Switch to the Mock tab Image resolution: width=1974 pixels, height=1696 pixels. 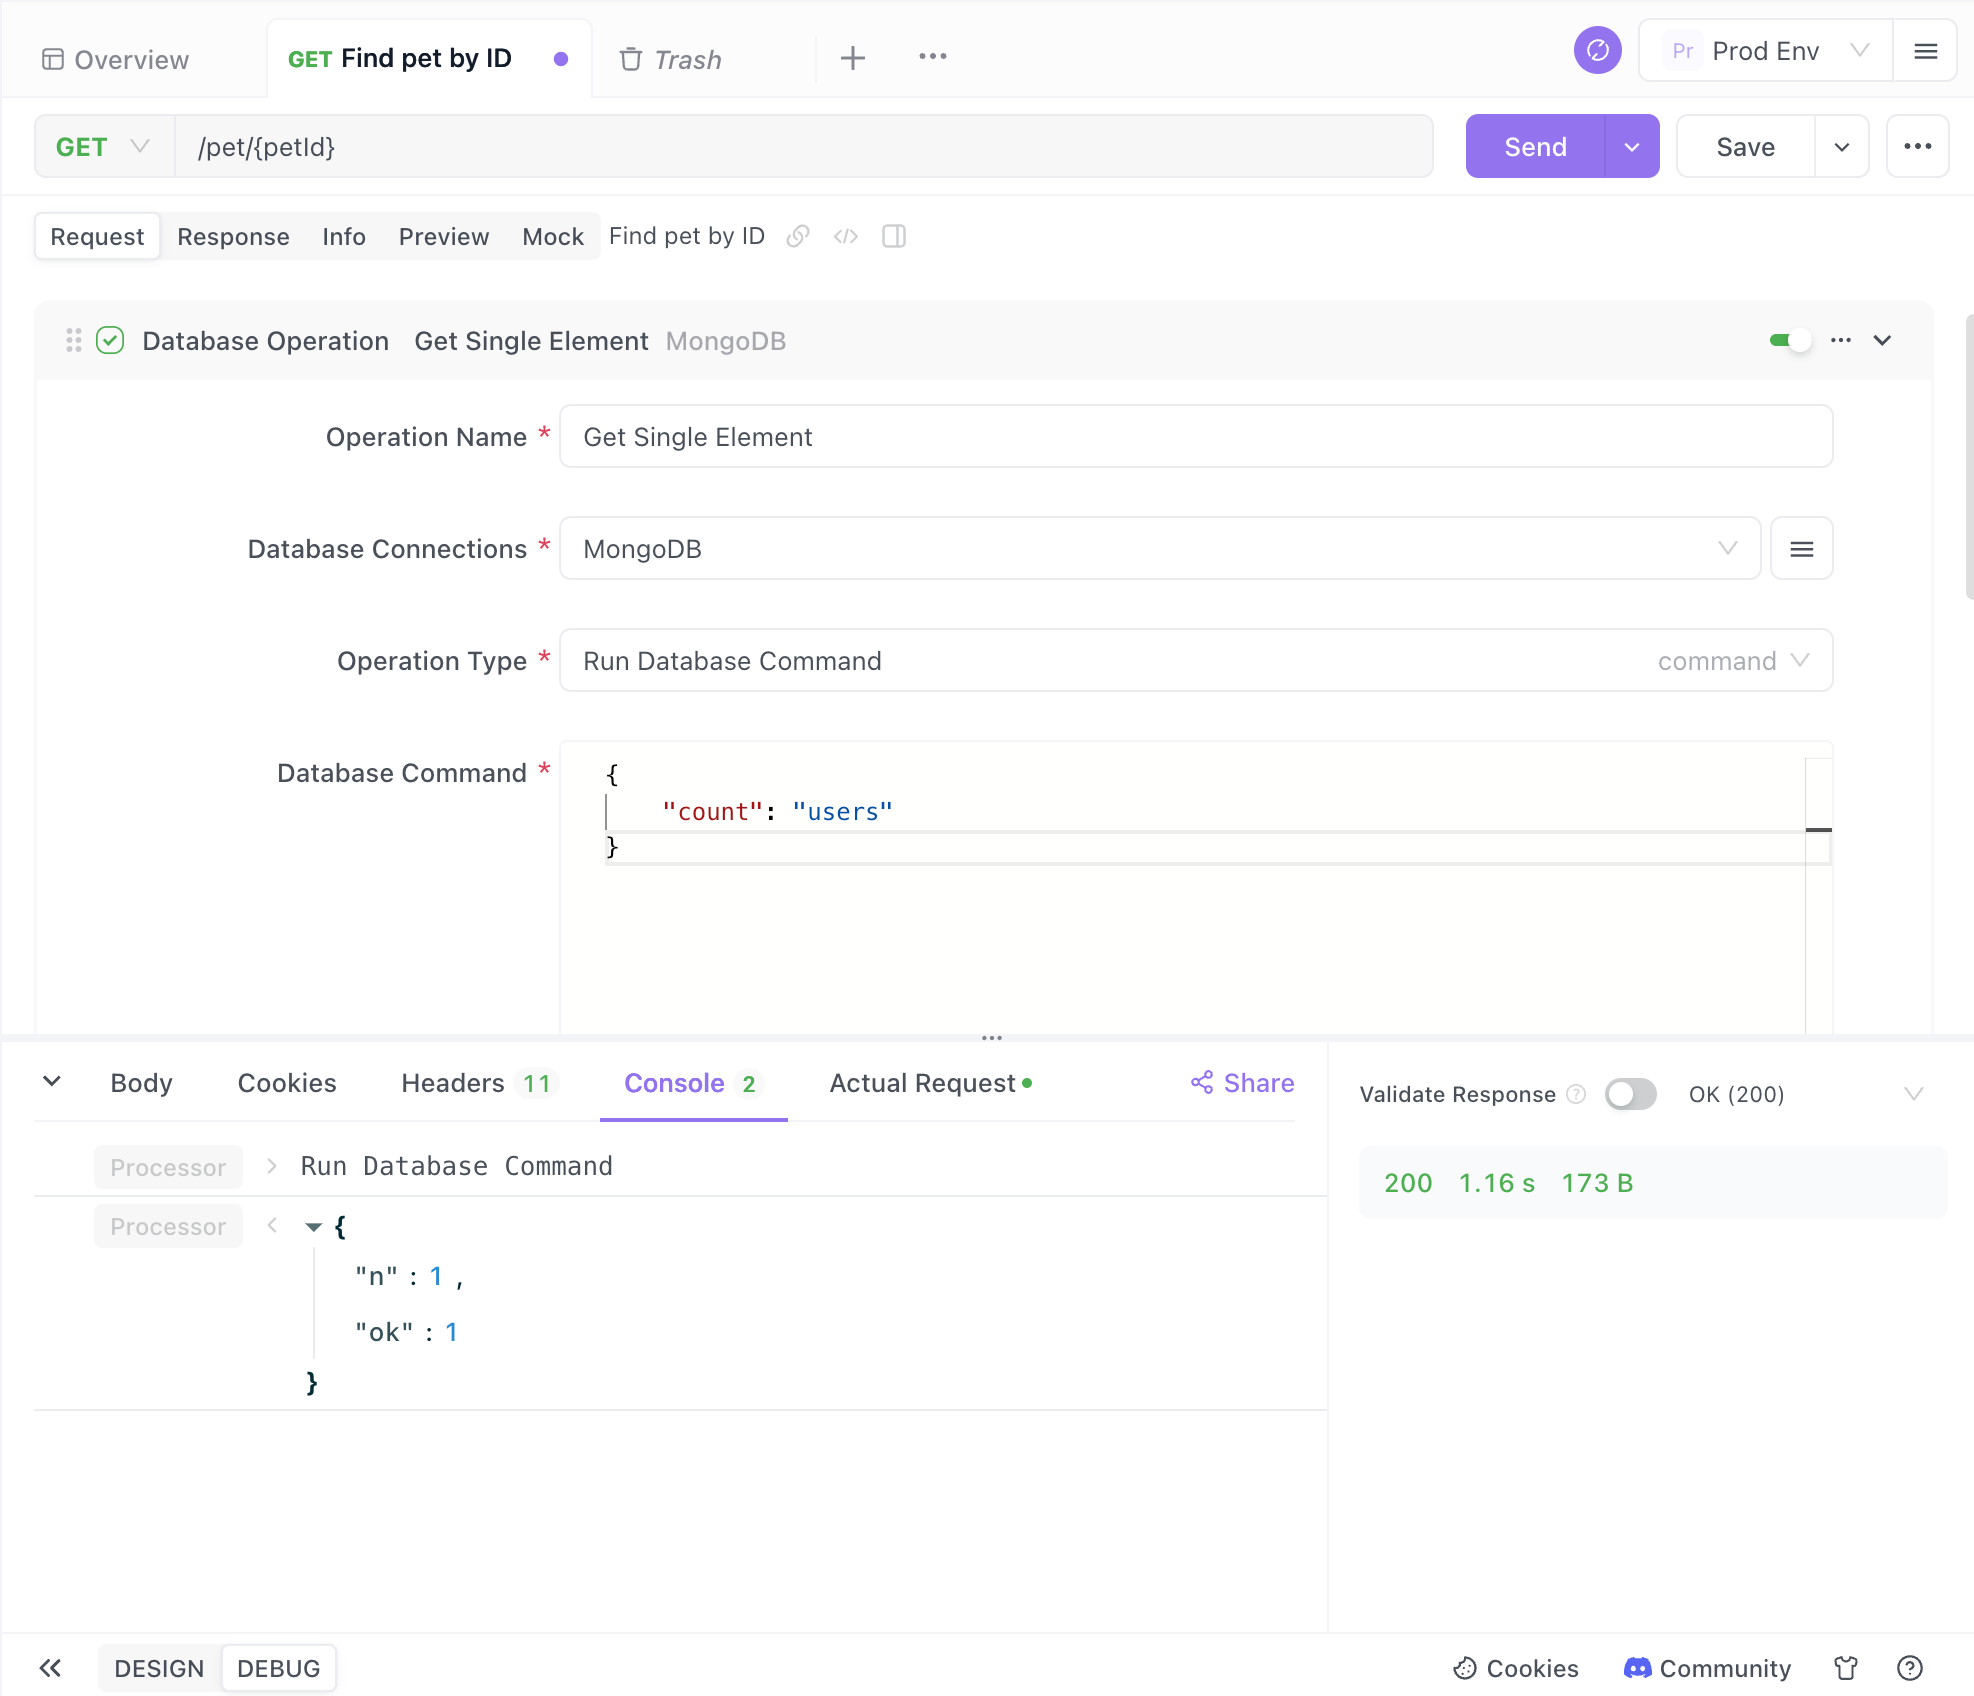click(551, 235)
